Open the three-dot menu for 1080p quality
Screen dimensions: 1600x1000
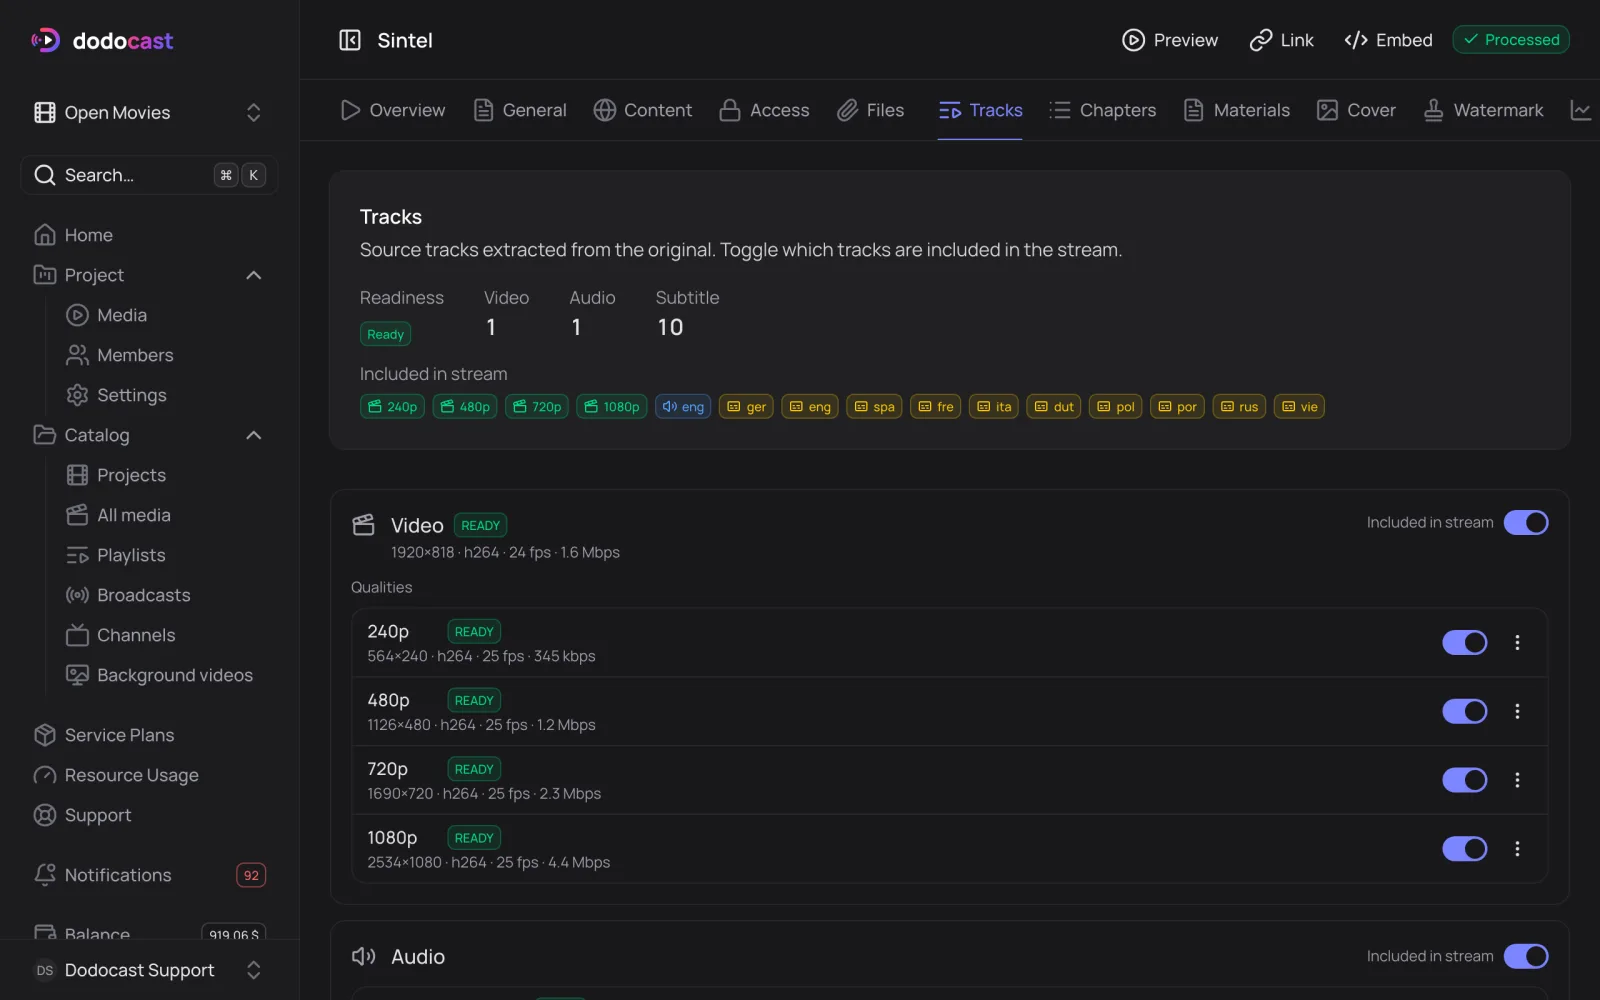coord(1517,849)
